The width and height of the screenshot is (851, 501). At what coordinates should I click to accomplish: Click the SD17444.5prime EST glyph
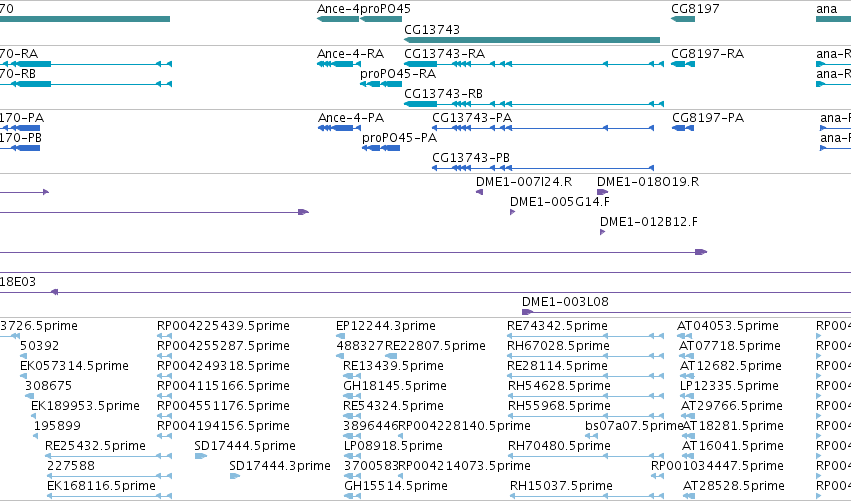point(201,456)
